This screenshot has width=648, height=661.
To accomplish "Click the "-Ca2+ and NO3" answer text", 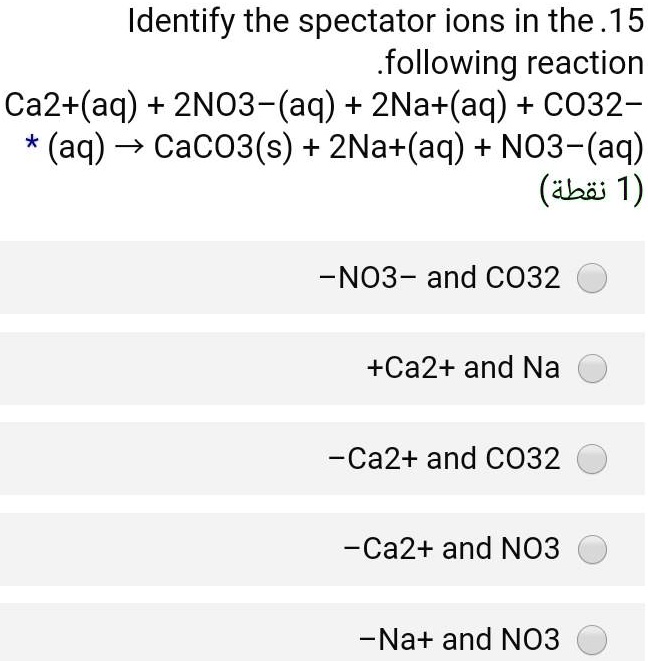I will click(x=451, y=549).
